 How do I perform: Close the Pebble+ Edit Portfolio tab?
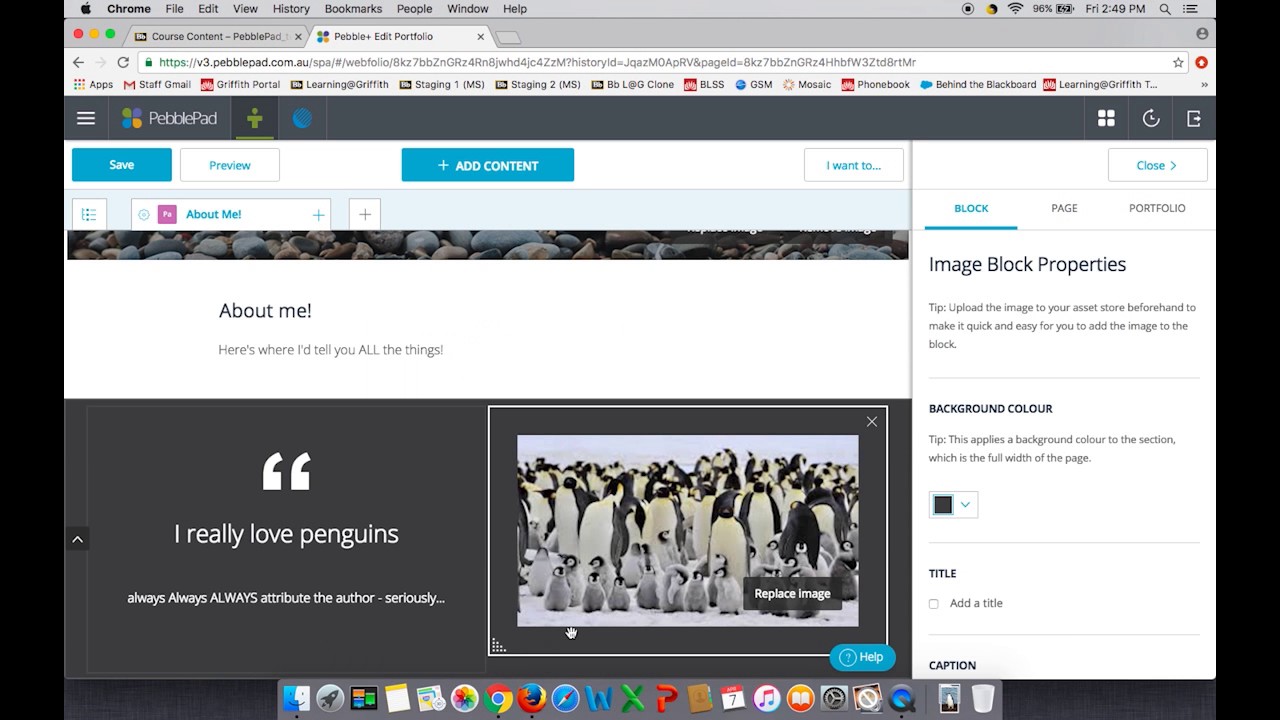480,37
